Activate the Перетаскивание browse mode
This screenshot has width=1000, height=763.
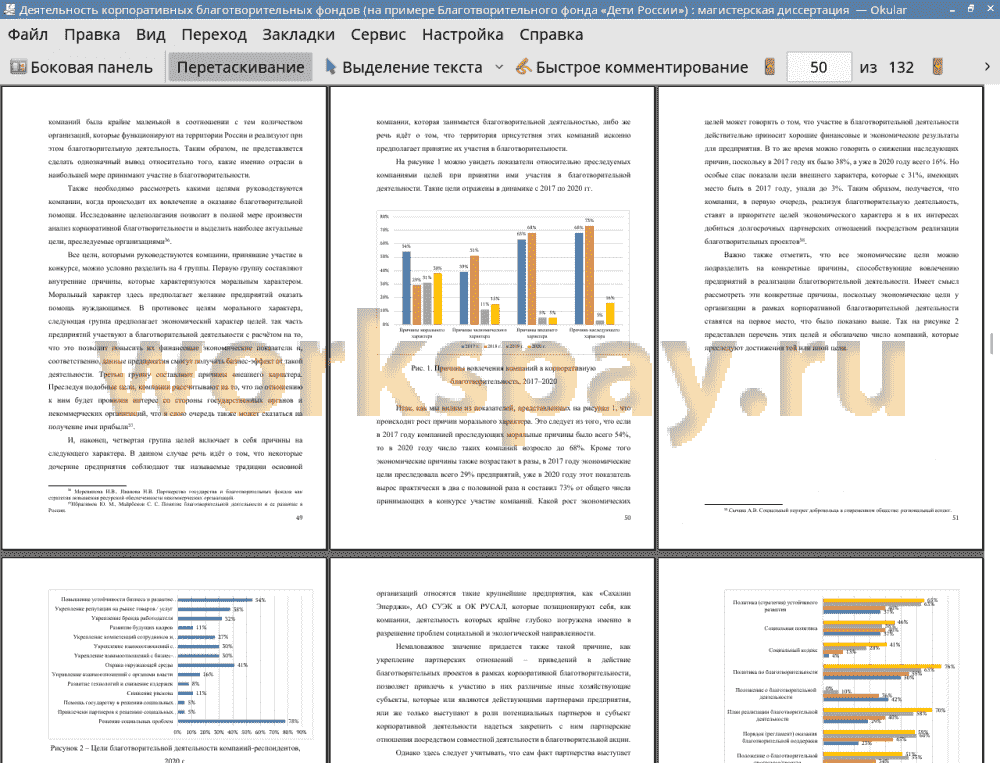[x=240, y=67]
